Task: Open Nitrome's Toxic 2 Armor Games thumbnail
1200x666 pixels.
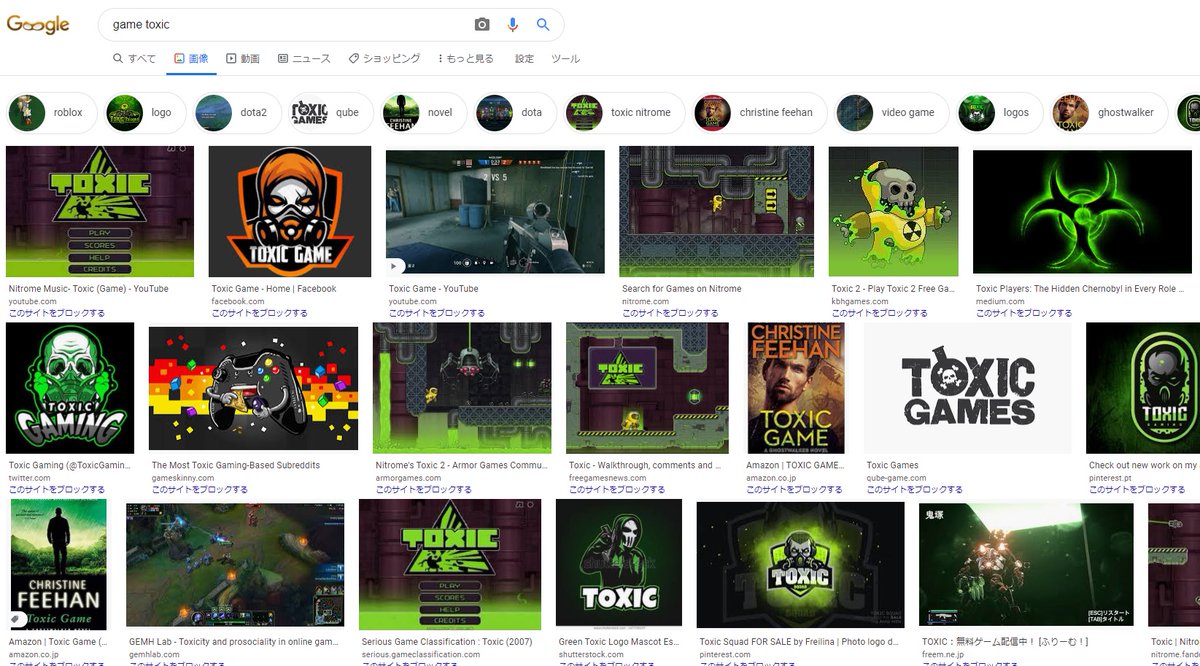Action: [x=462, y=388]
